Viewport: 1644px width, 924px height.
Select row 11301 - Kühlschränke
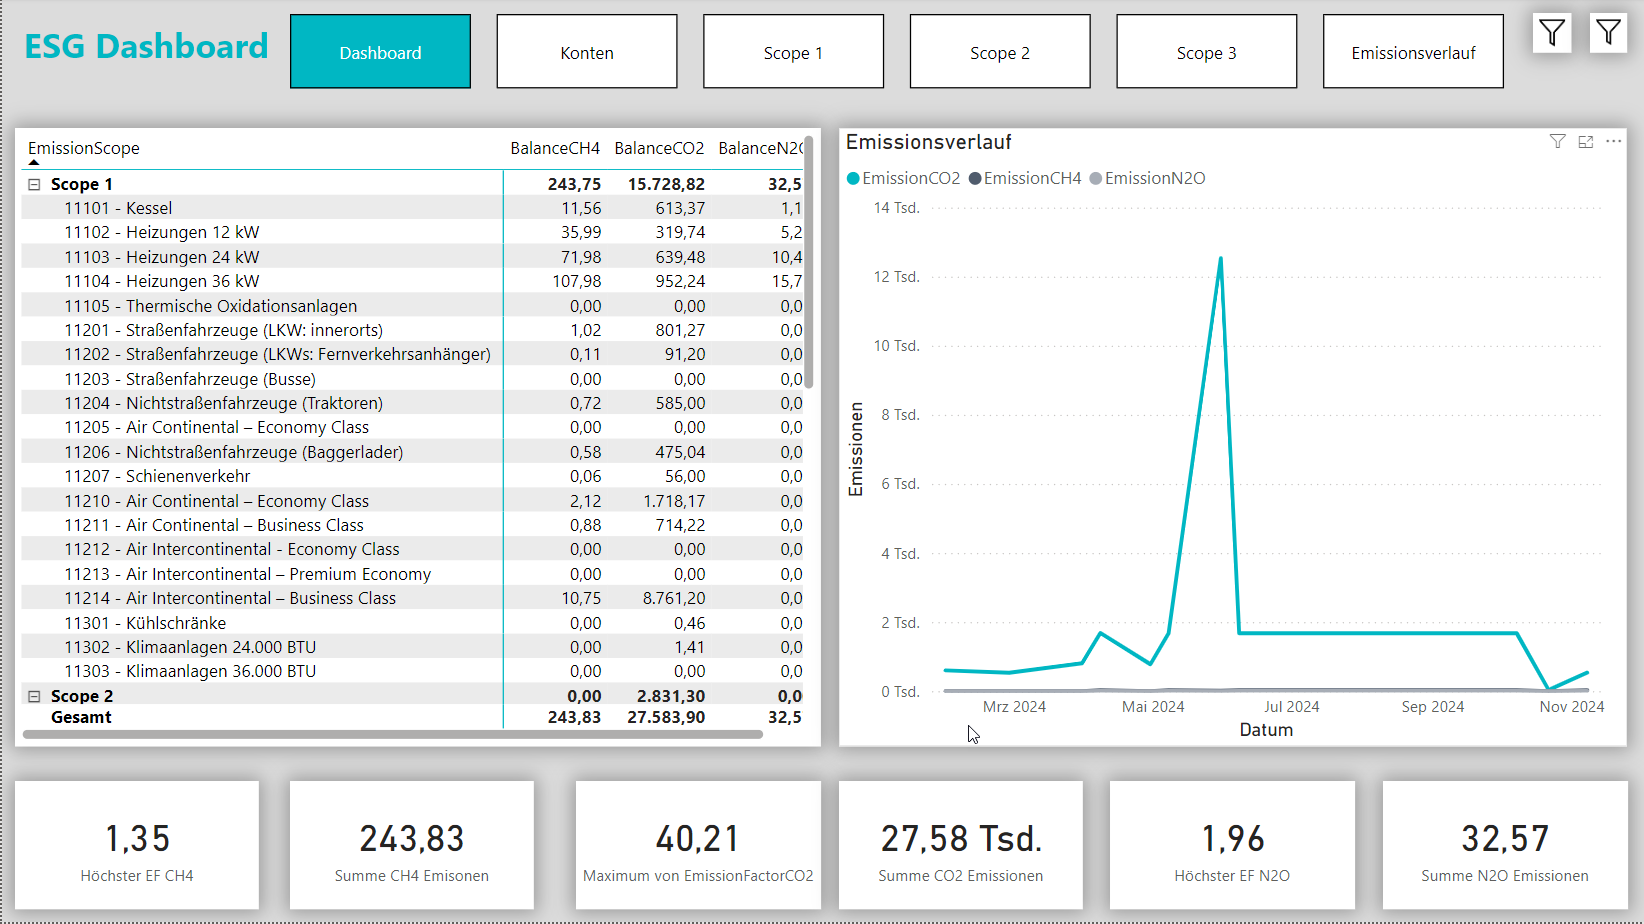coord(412,623)
